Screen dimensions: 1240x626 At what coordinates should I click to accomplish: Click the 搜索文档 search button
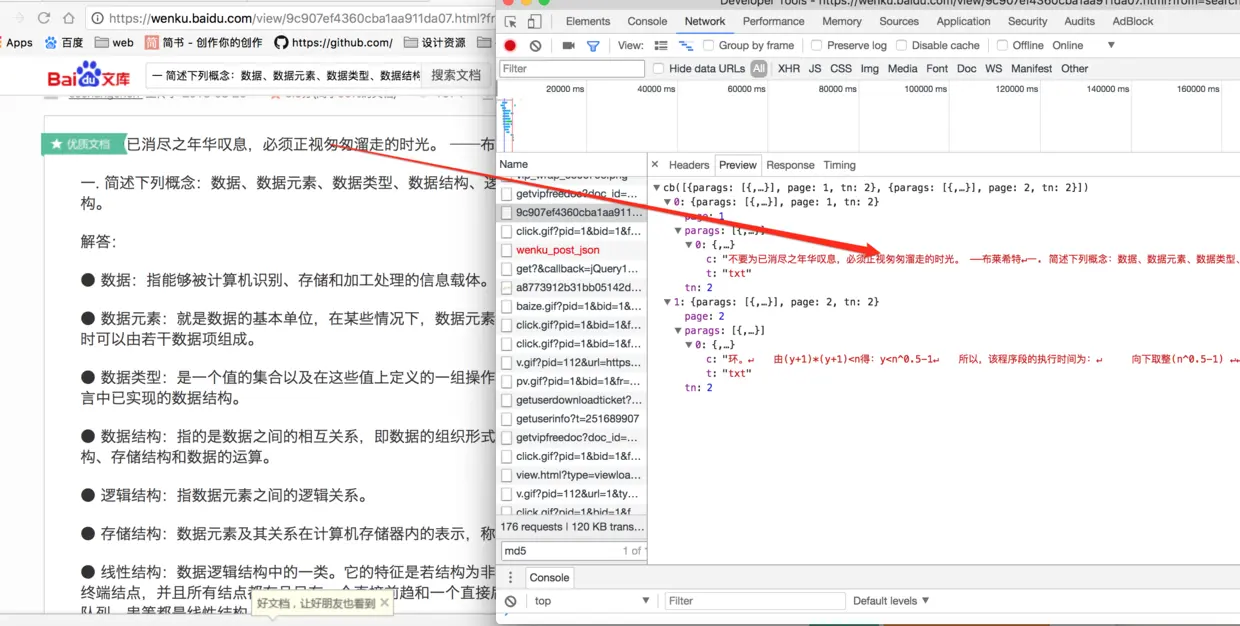click(455, 75)
